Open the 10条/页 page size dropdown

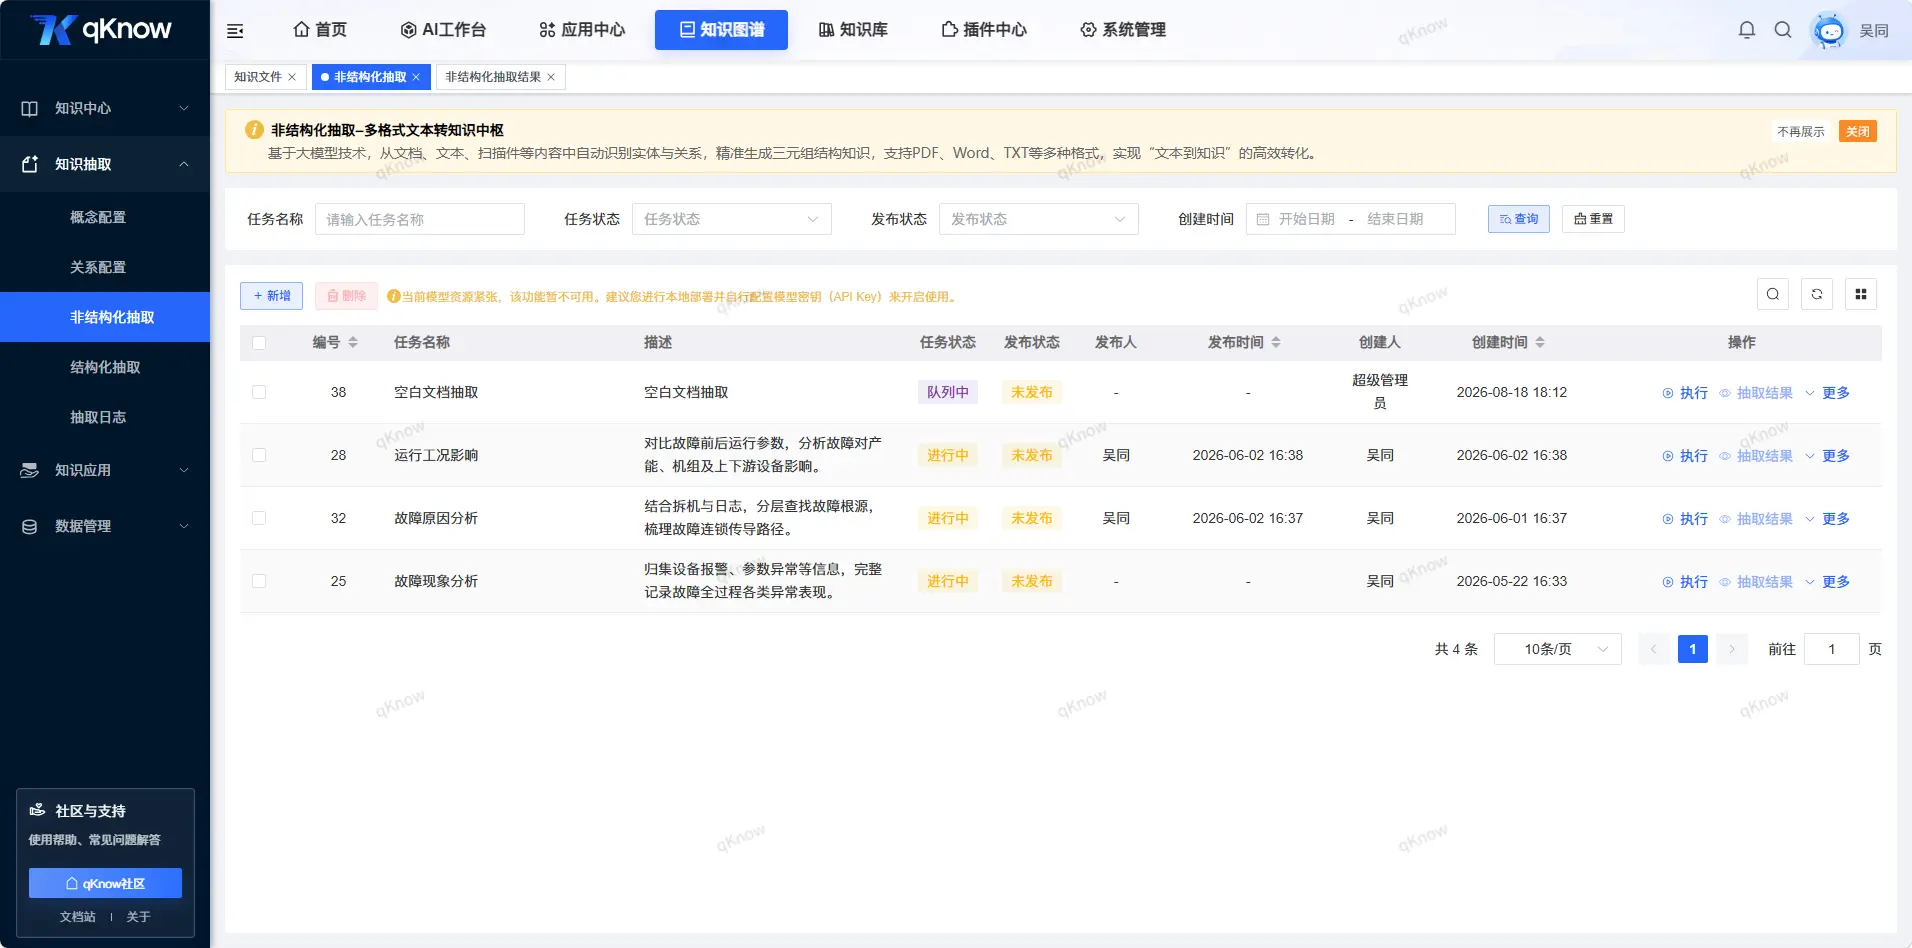pos(1558,649)
